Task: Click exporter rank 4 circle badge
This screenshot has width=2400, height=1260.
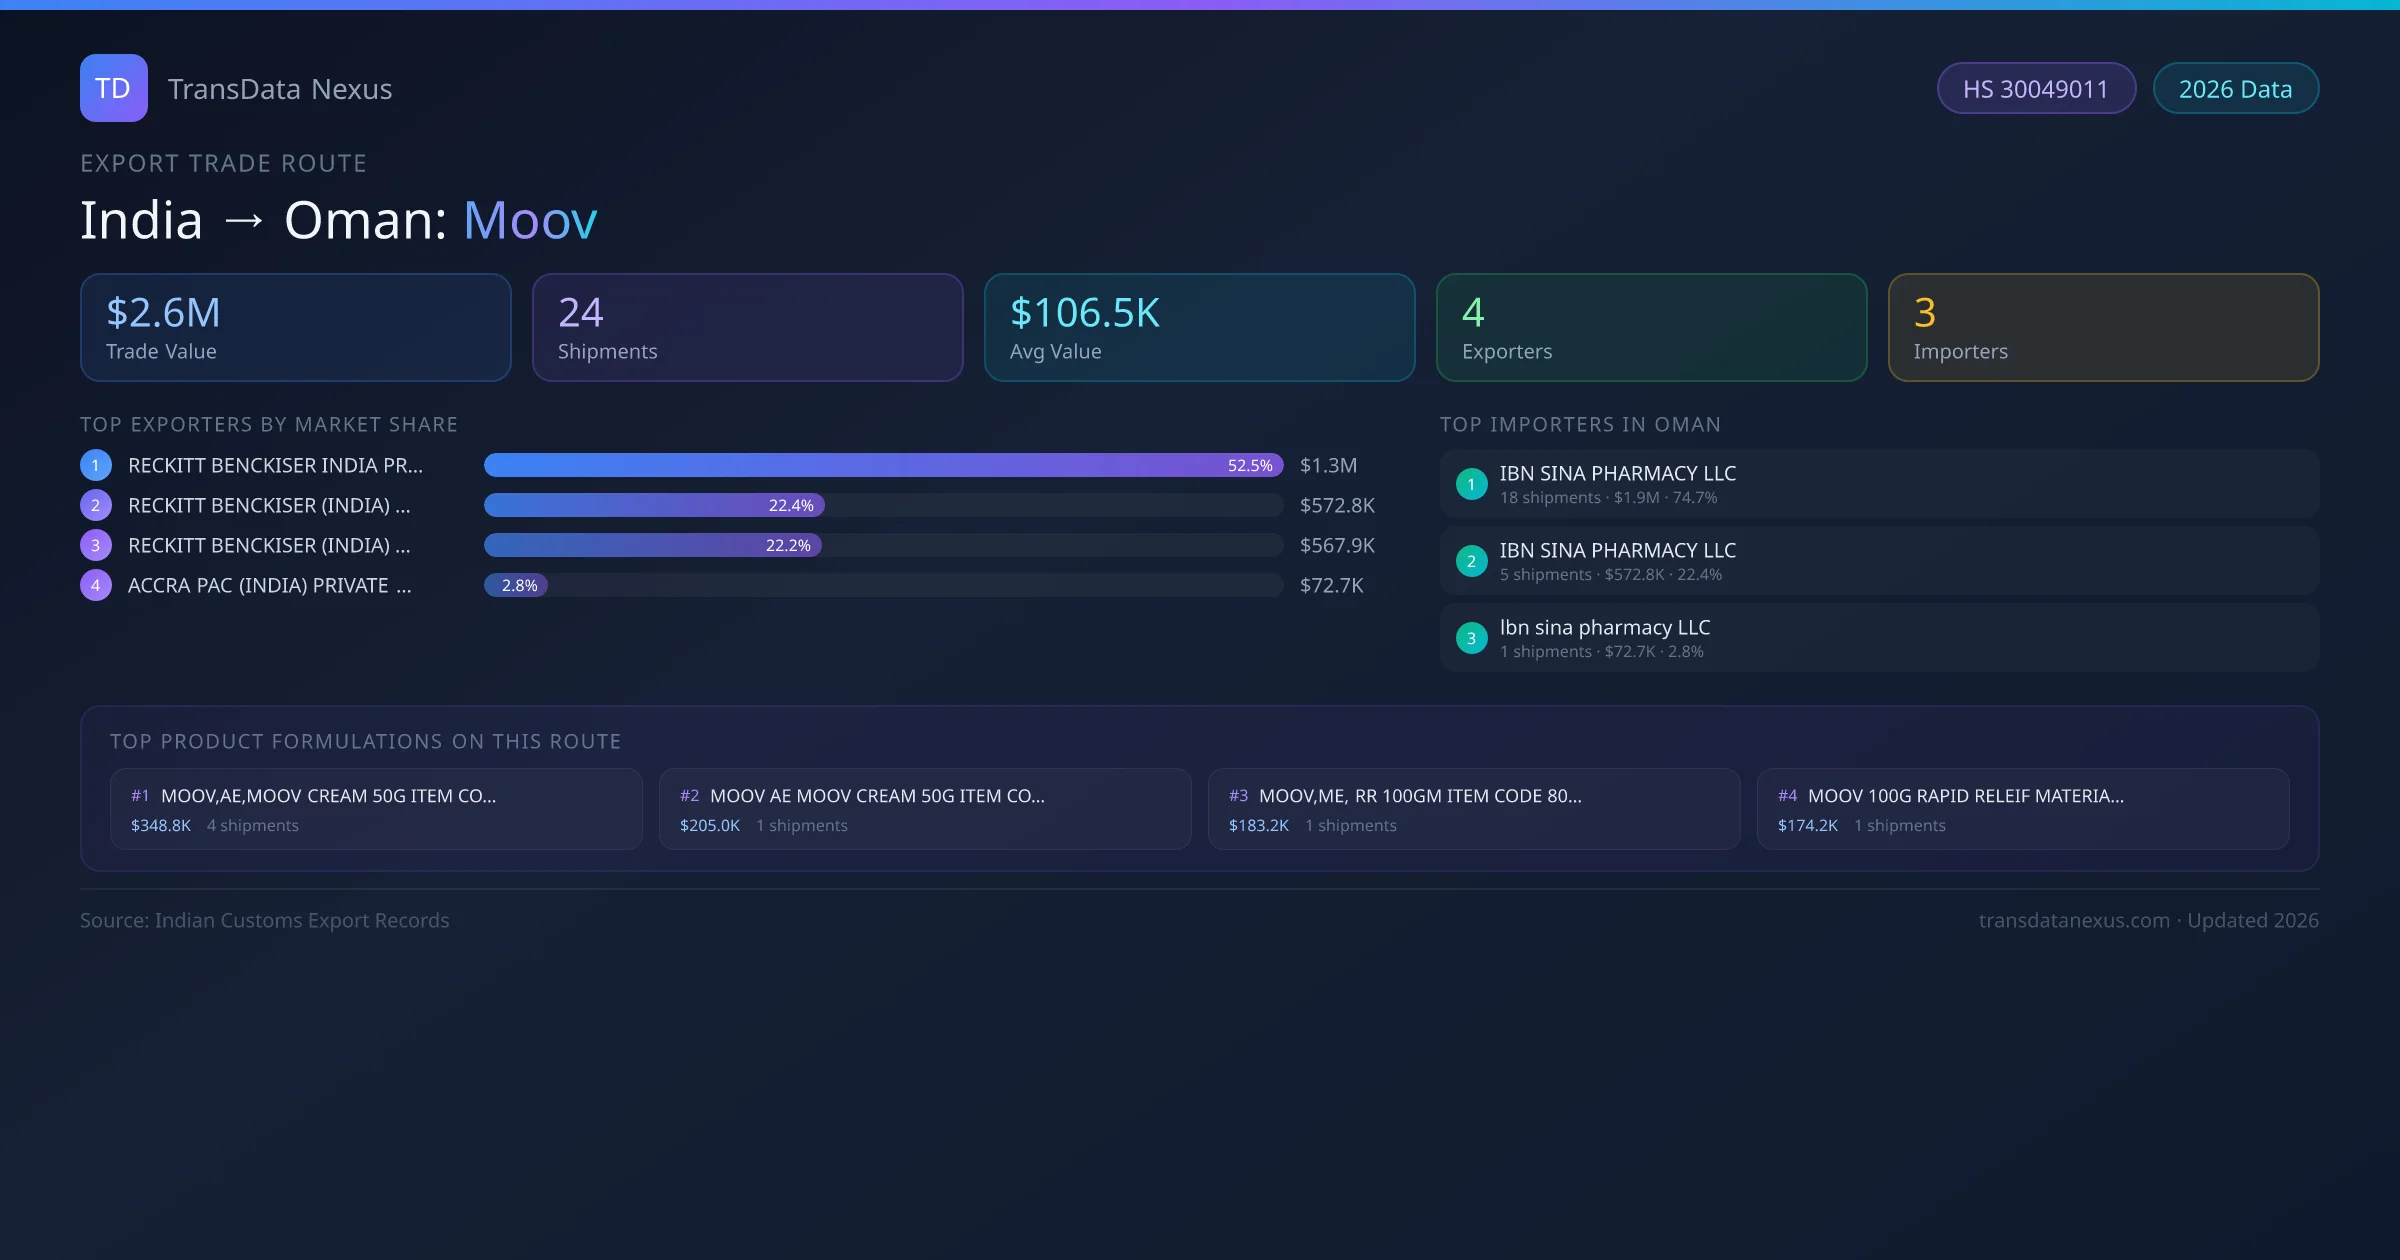Action: click(x=95, y=585)
